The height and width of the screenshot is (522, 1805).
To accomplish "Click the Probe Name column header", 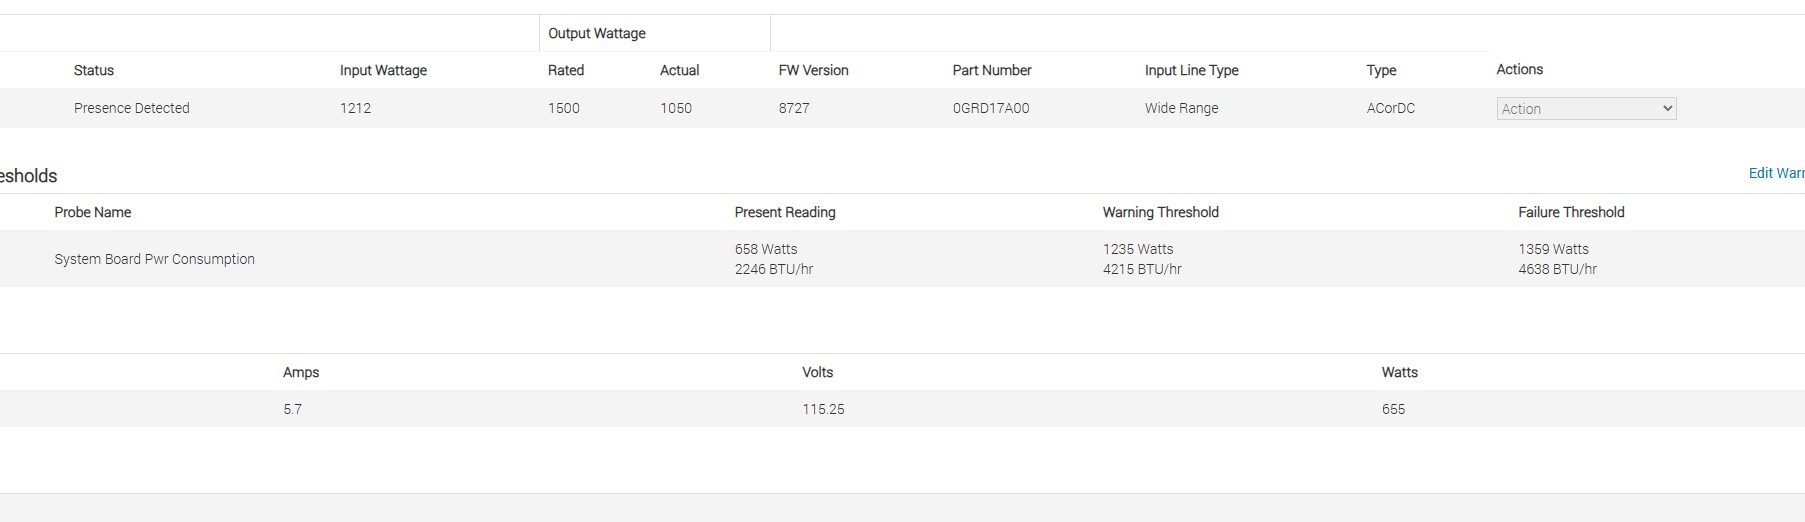I will (x=93, y=212).
